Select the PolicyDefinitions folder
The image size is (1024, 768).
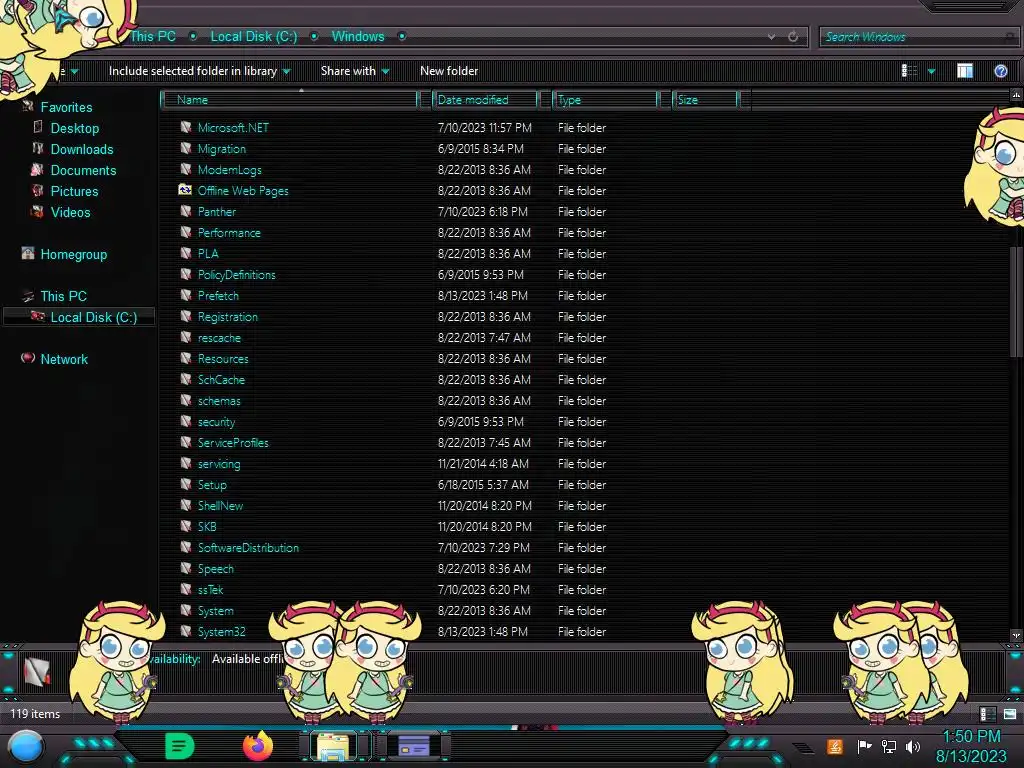[x=236, y=274]
